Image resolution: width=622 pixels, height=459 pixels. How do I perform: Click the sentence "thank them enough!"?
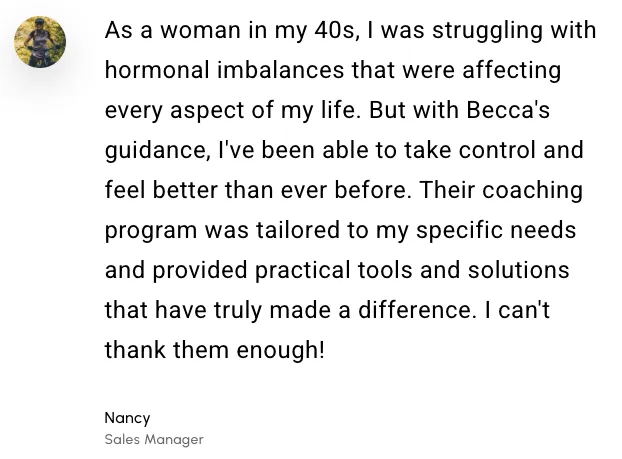pos(215,350)
